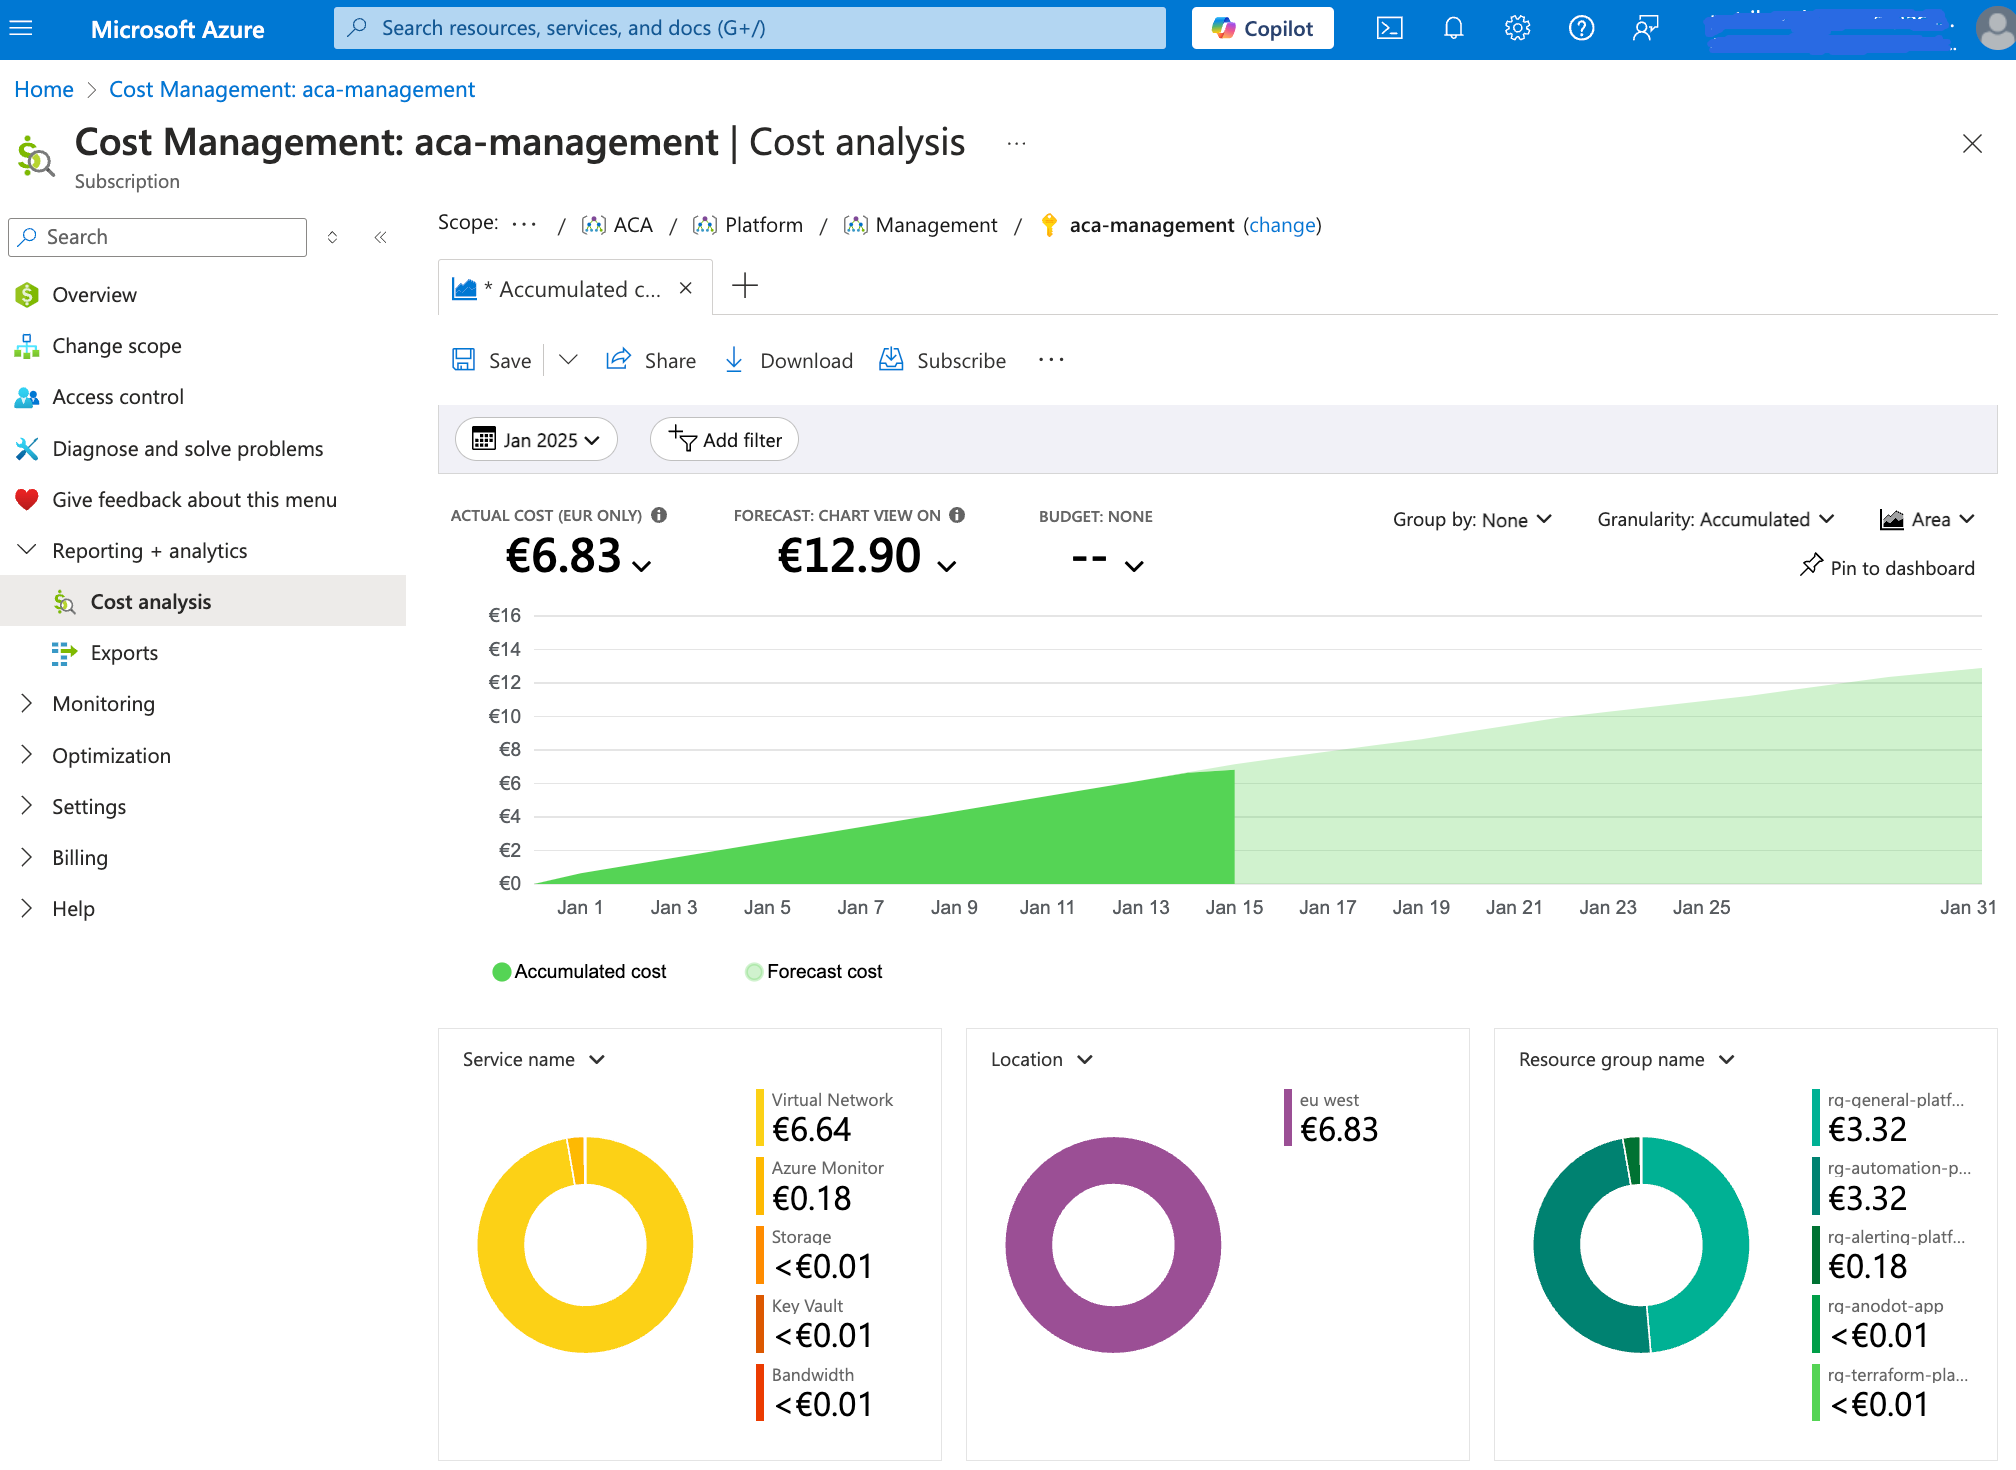Click the Platform management group in scope

748,225
